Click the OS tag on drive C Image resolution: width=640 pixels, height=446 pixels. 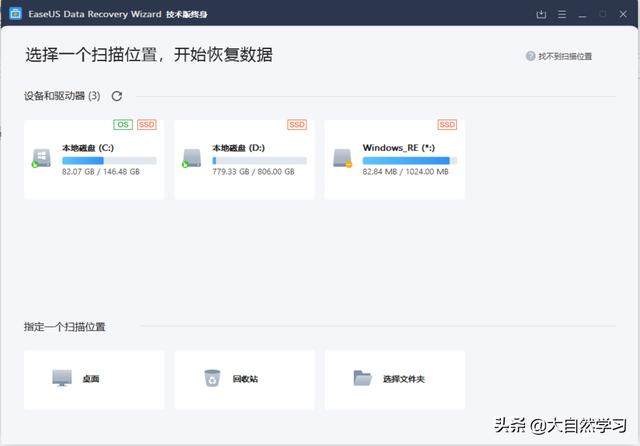[123, 124]
